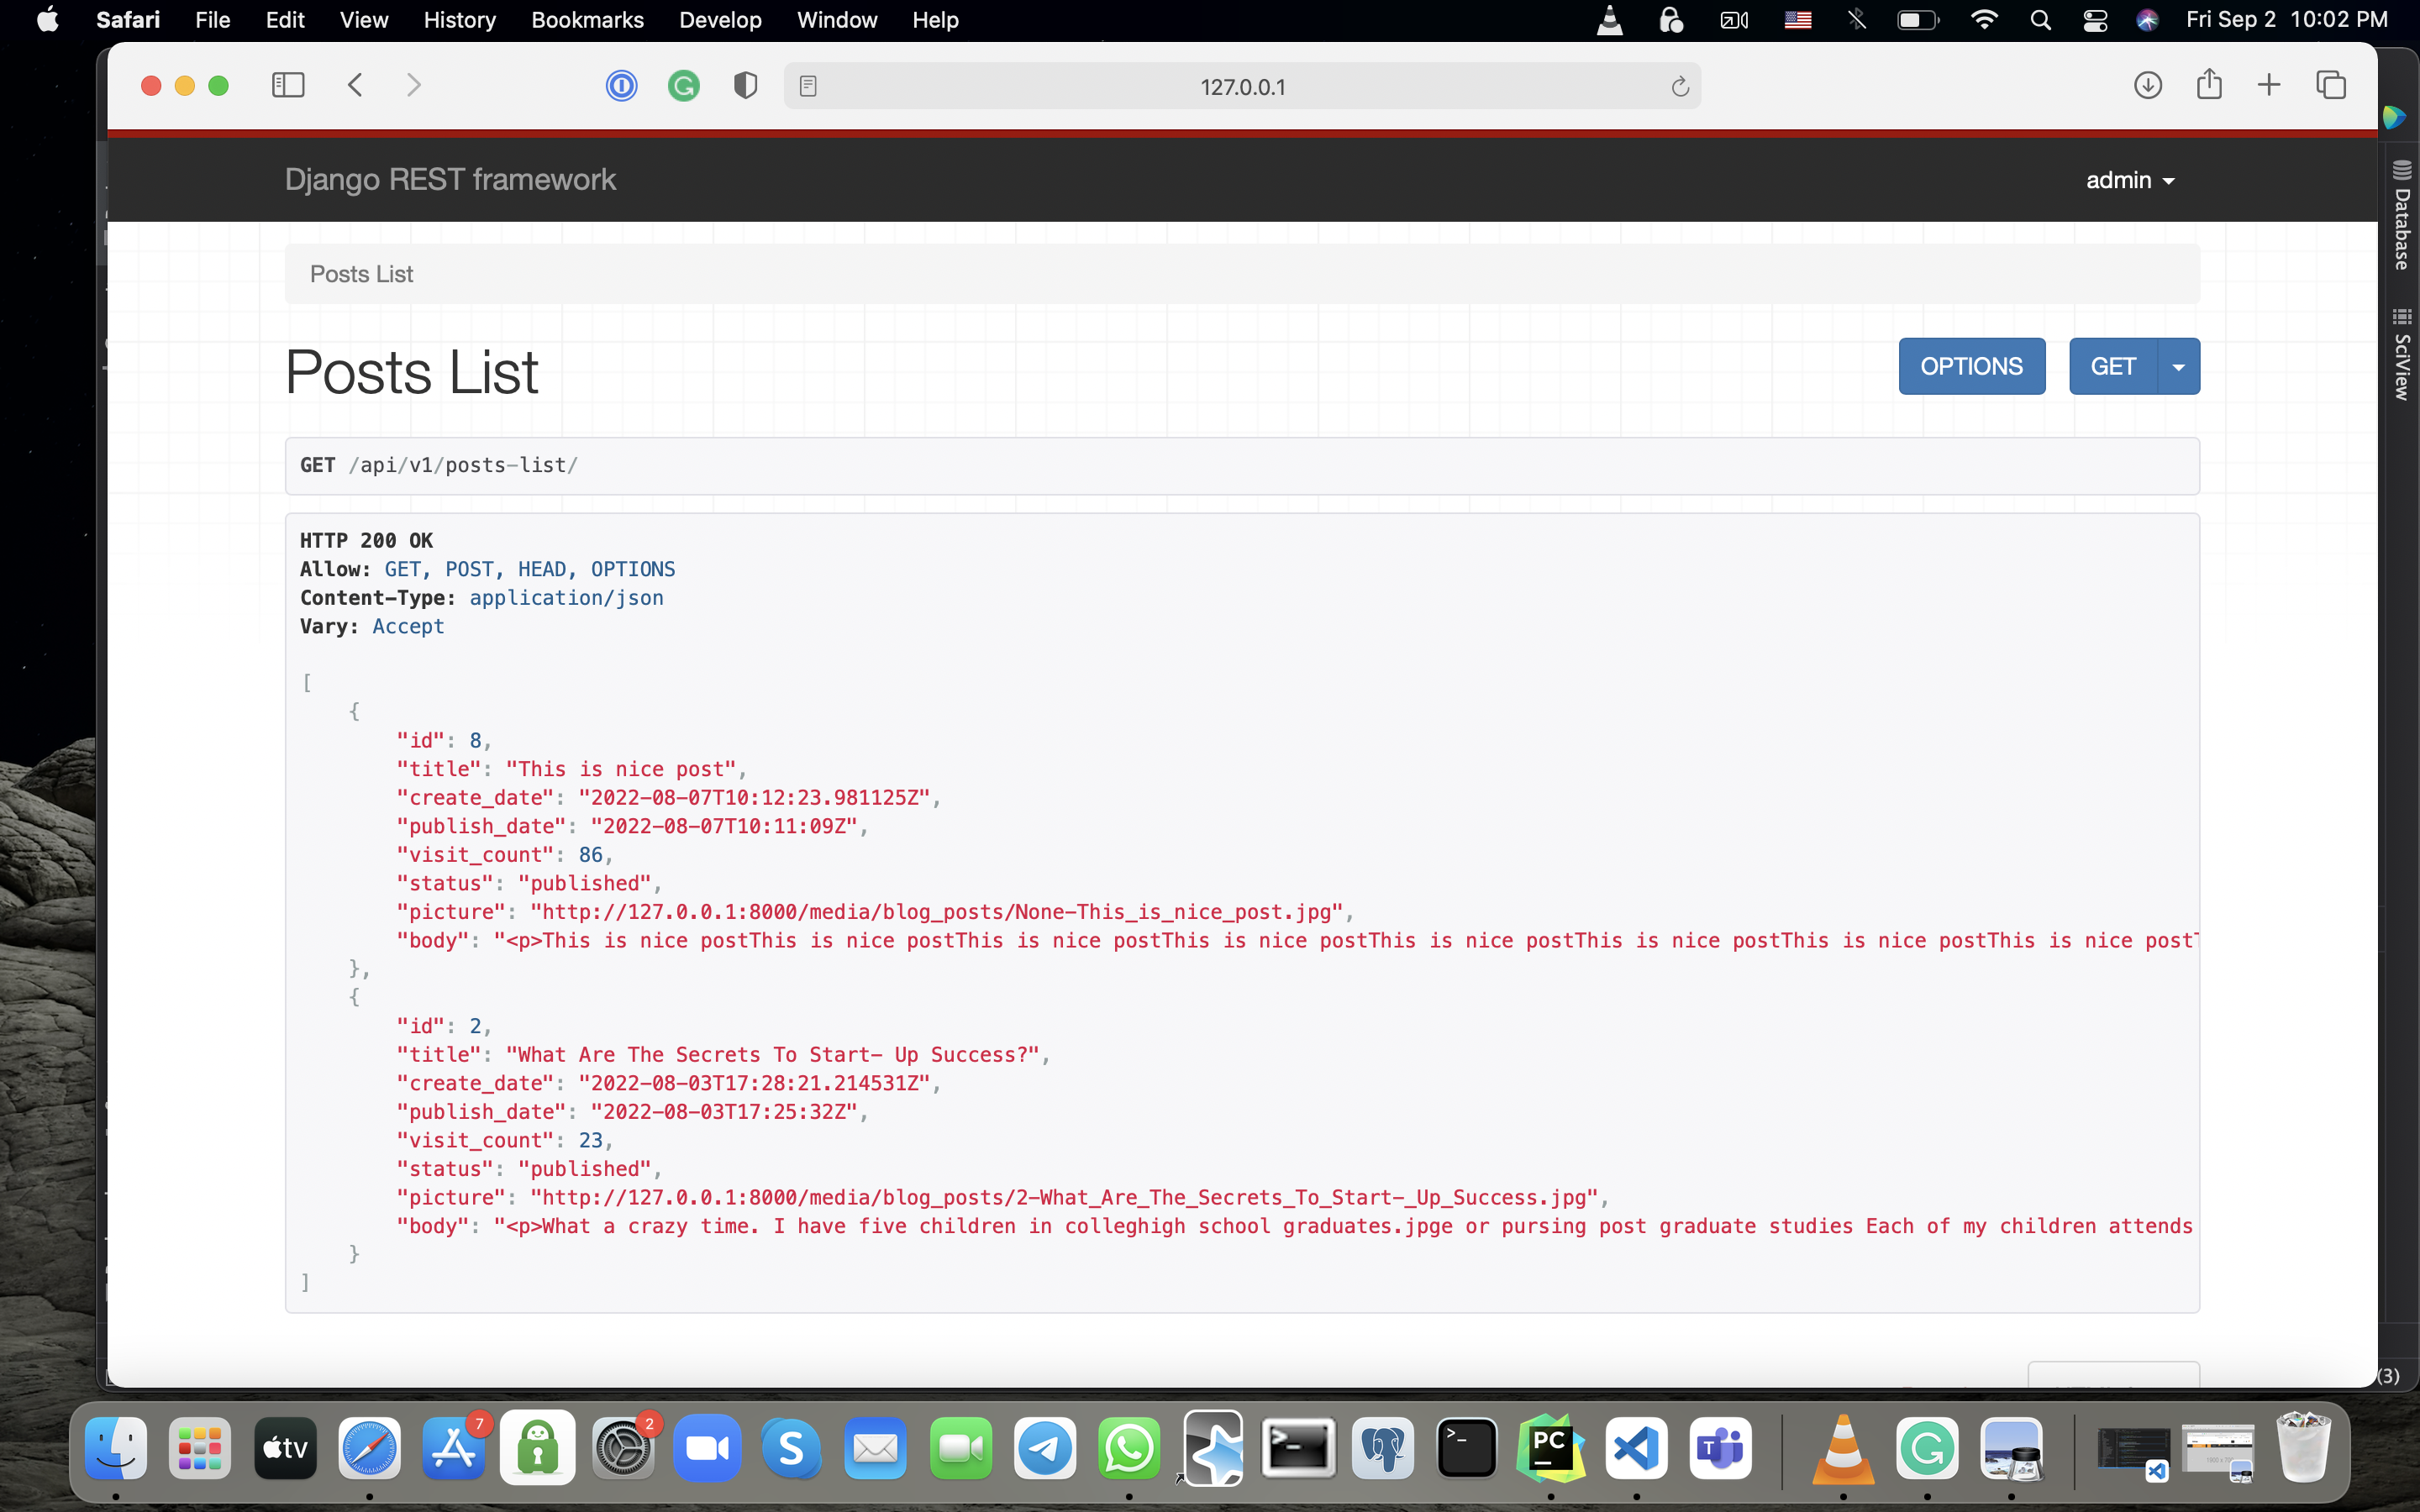Click the reload page icon
Screen dimensions: 2420x1512
1680,87
